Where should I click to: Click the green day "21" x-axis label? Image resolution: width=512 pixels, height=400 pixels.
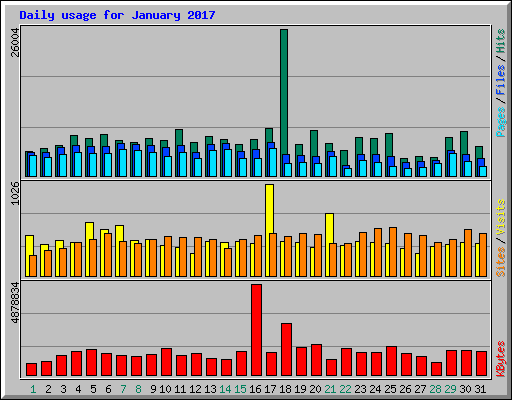pyautogui.click(x=330, y=389)
